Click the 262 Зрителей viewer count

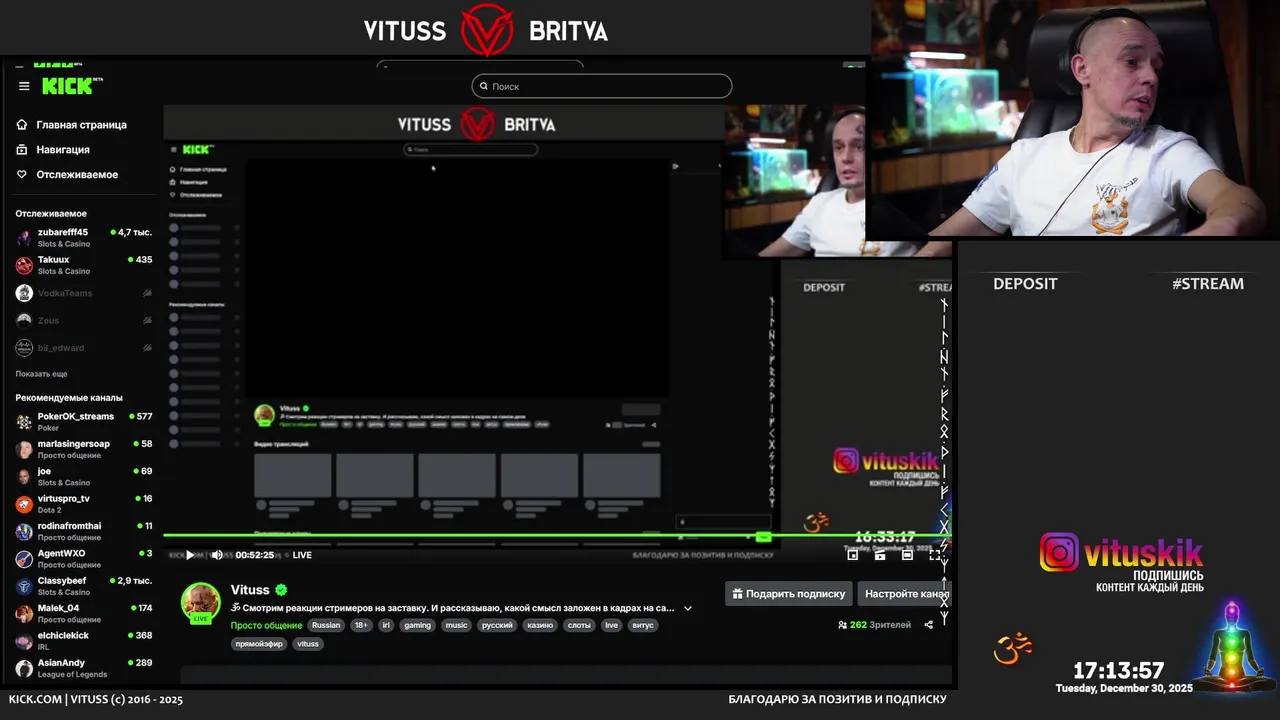click(874, 625)
